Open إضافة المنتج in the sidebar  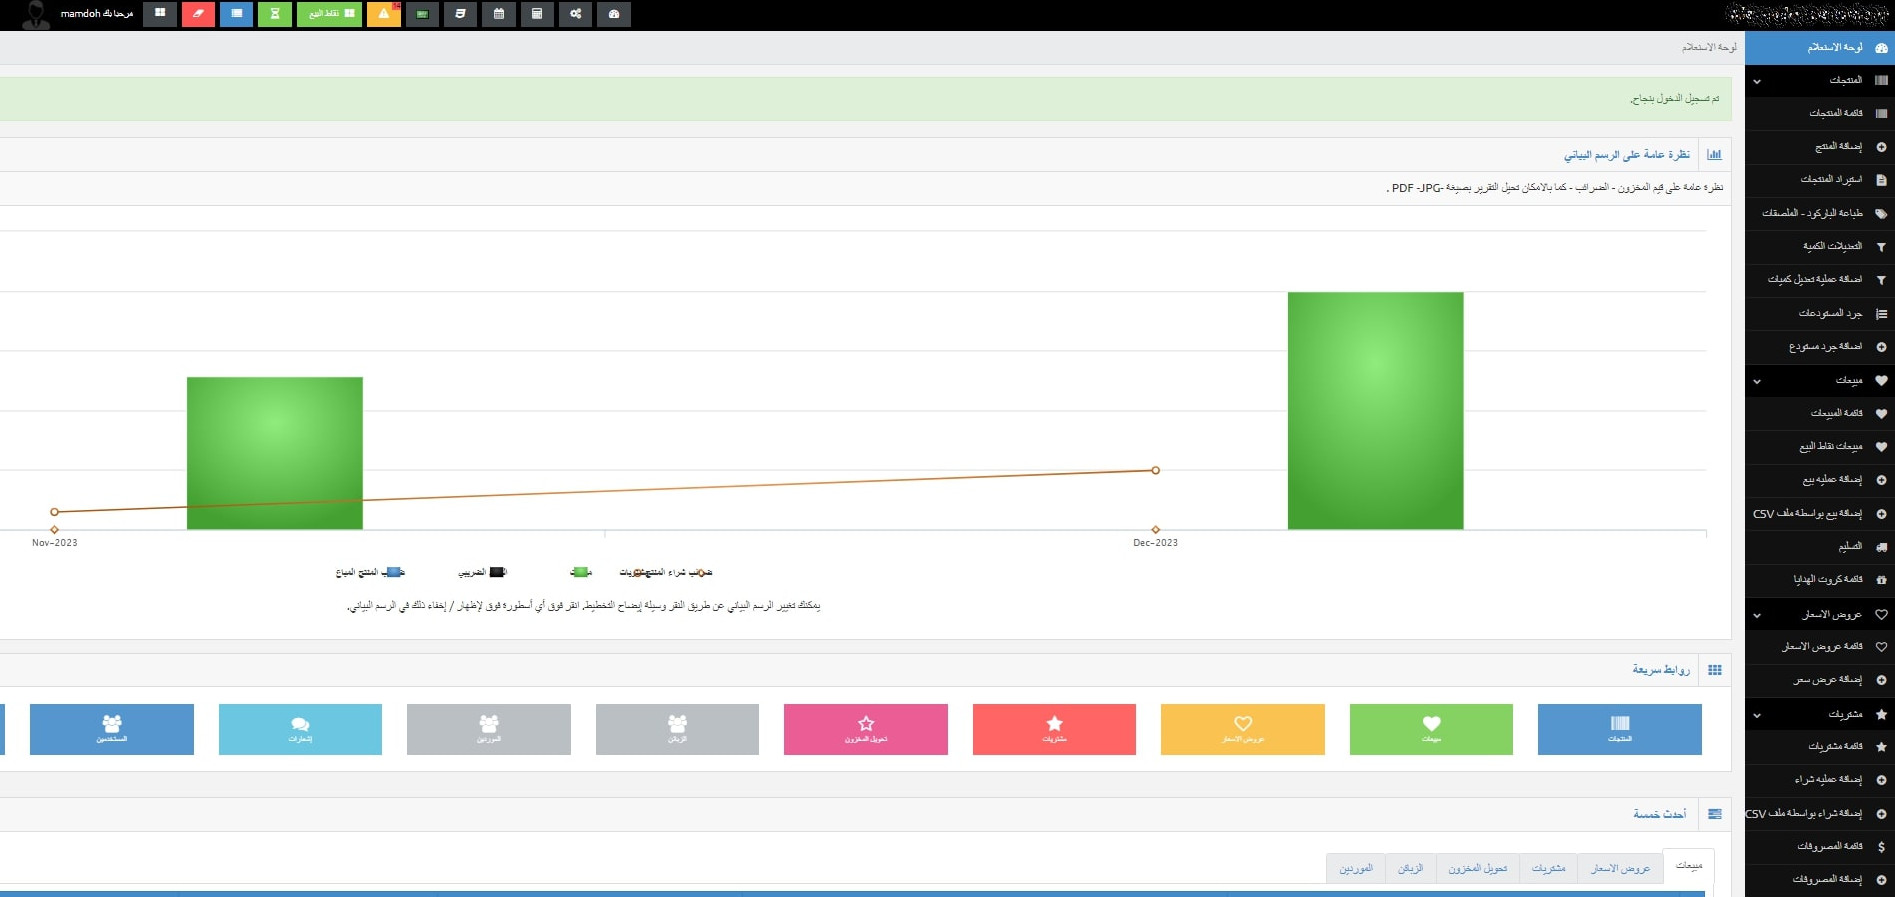1838,146
